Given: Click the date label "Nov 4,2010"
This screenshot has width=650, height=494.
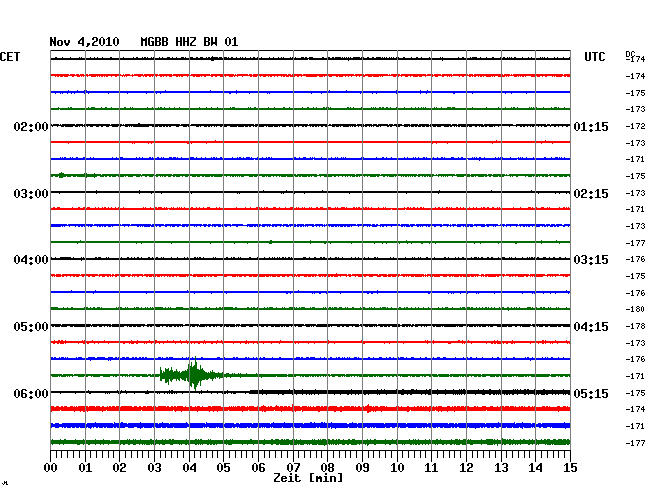Looking at the screenshot, I should [x=84, y=42].
